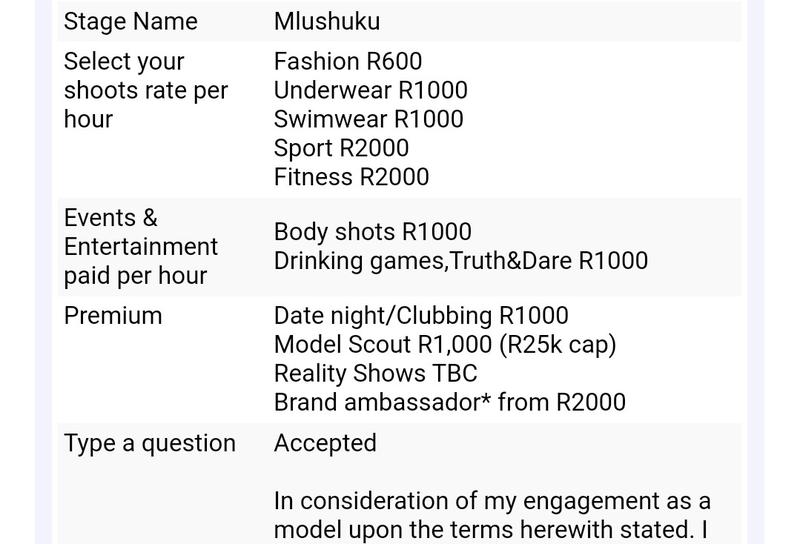800x544 pixels.
Task: Click the Select your shoots rate label
Action: coord(146,90)
